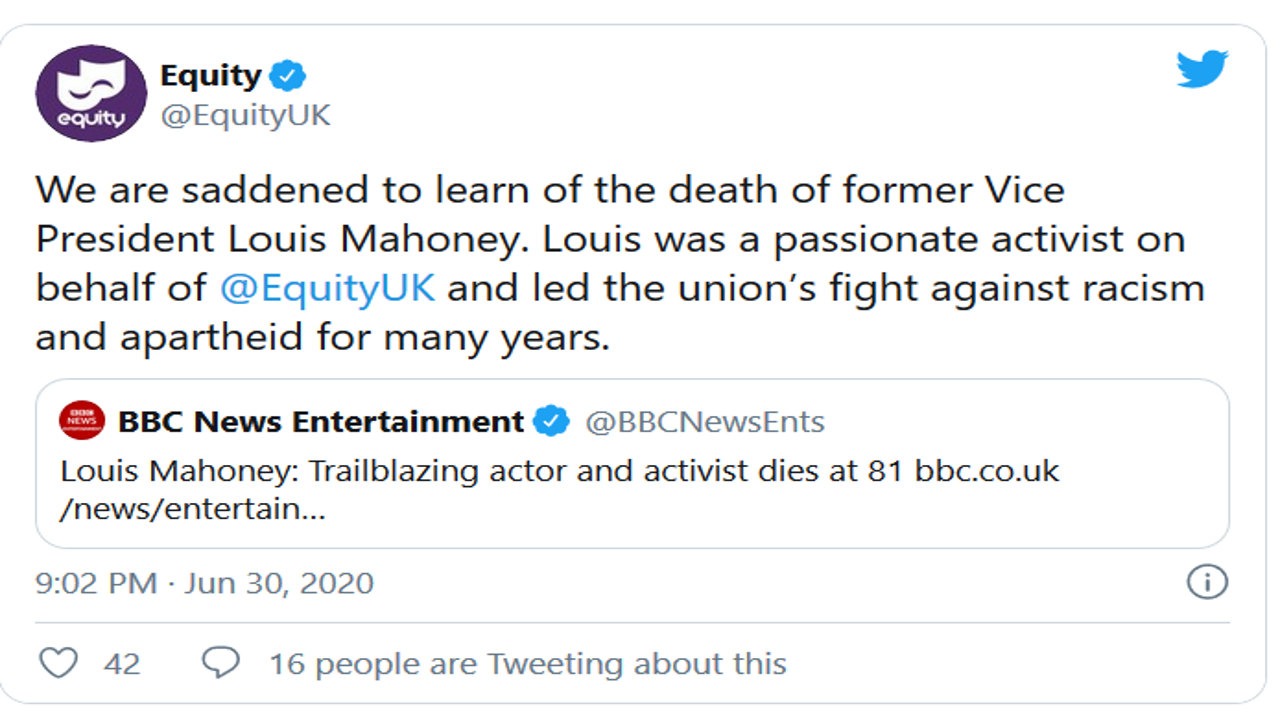The image size is (1280, 720).
Task: Click the 9:02 PM Jun 30, 2020 timestamp
Action: click(204, 582)
